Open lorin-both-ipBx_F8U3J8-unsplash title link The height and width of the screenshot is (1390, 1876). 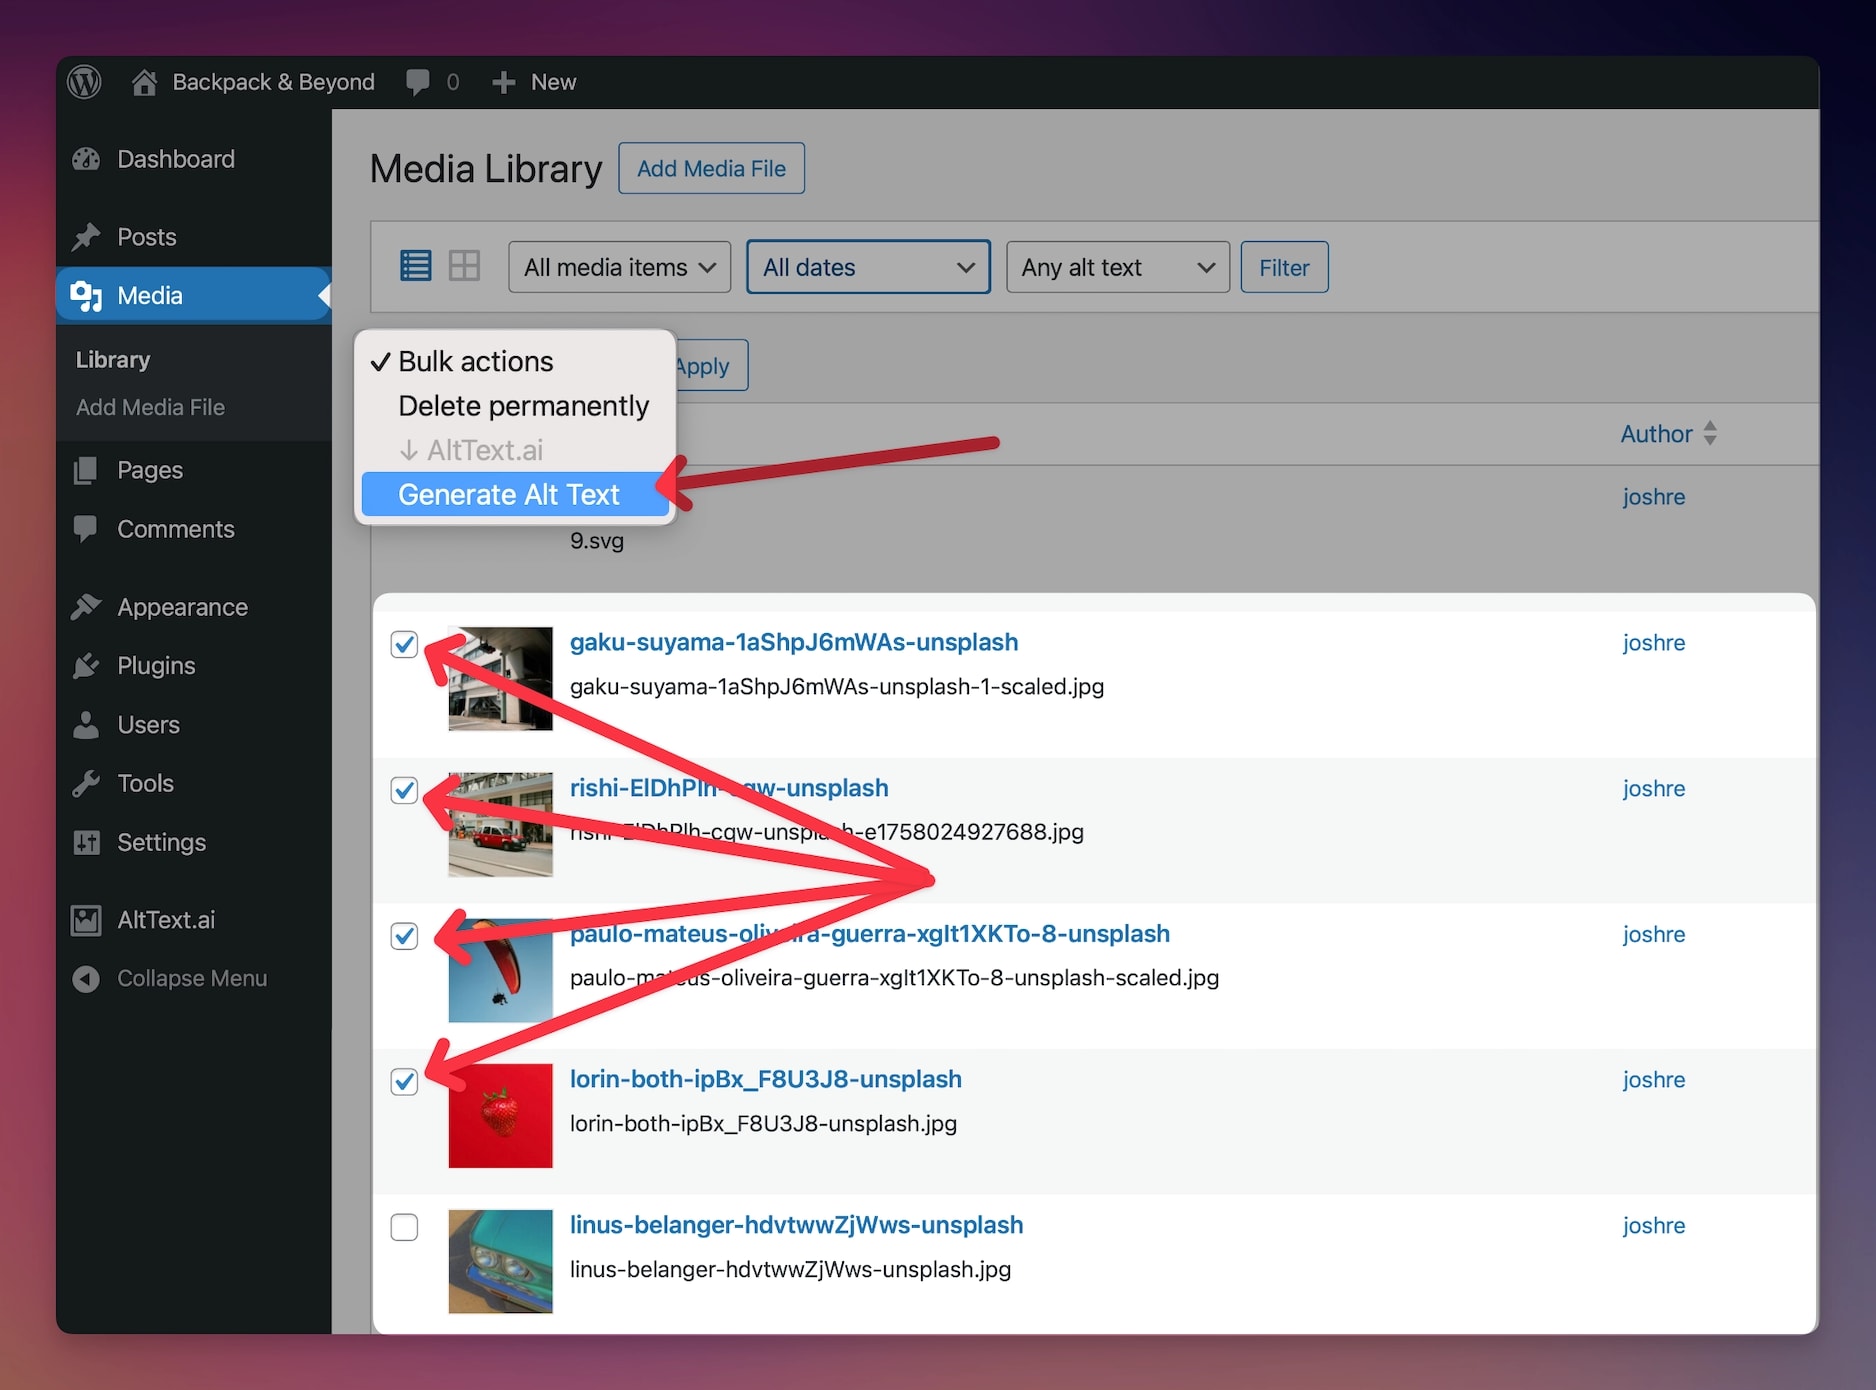coord(766,1079)
